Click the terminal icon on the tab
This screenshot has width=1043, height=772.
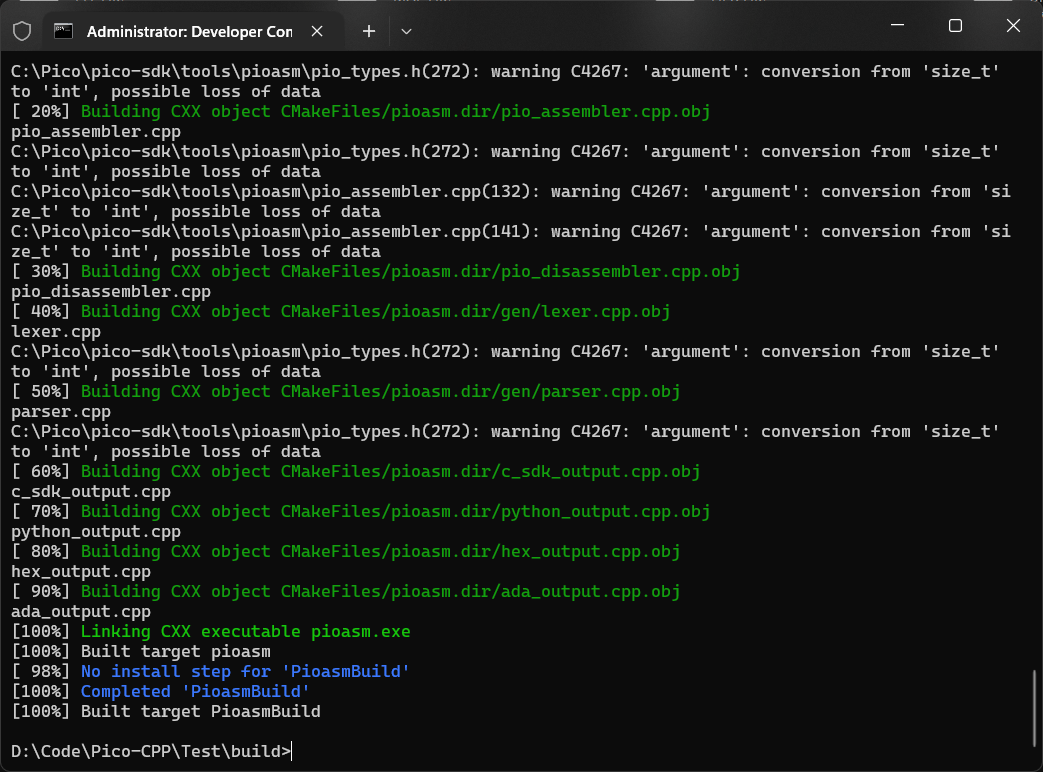tap(63, 31)
